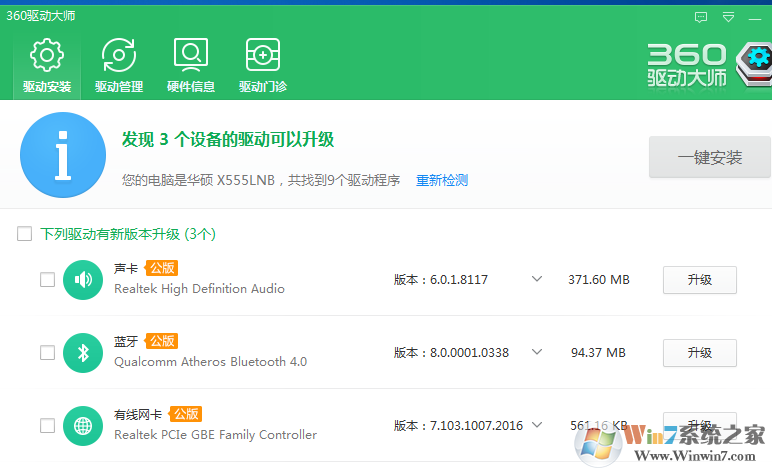Tick the Realtek High Definition Audio checkbox
The image size is (772, 470).
click(x=47, y=280)
